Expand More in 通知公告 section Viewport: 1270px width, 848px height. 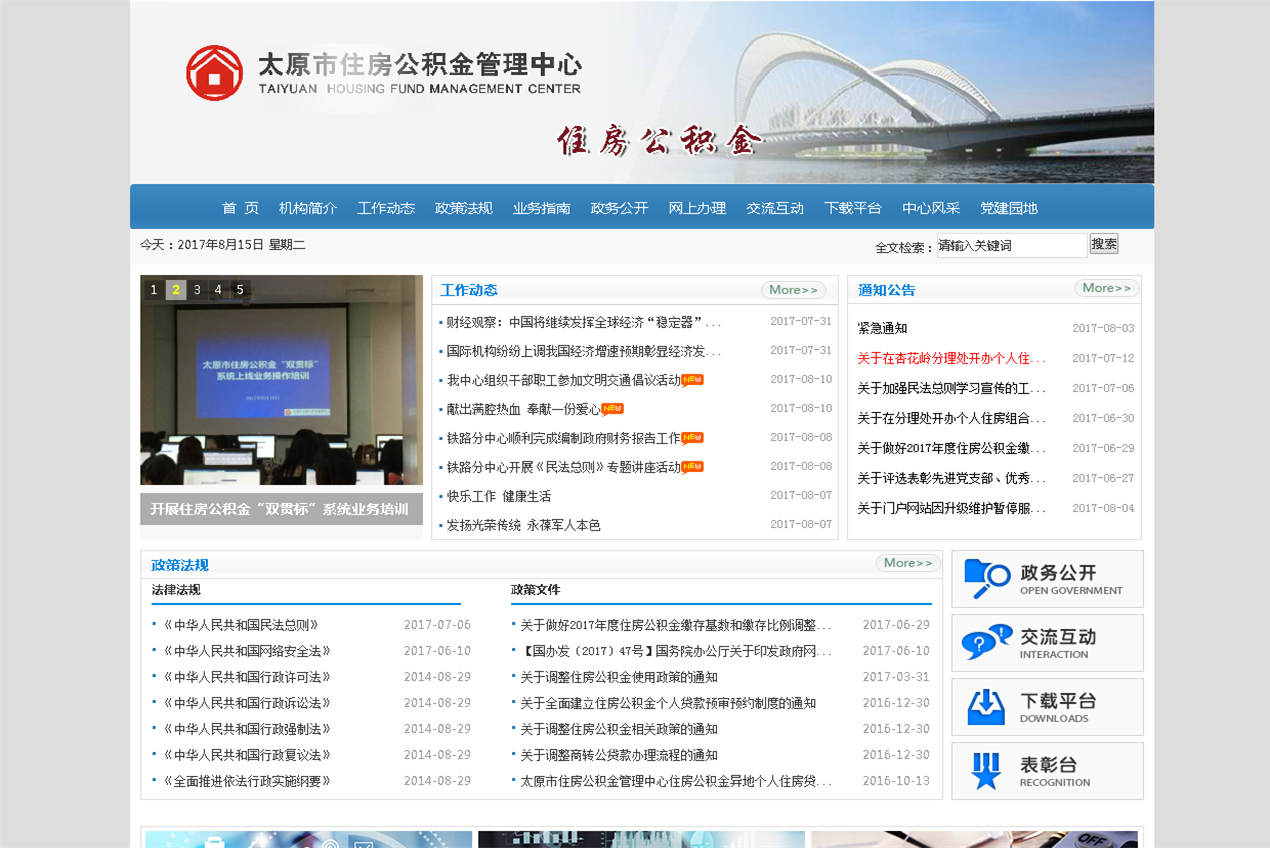[x=1106, y=288]
